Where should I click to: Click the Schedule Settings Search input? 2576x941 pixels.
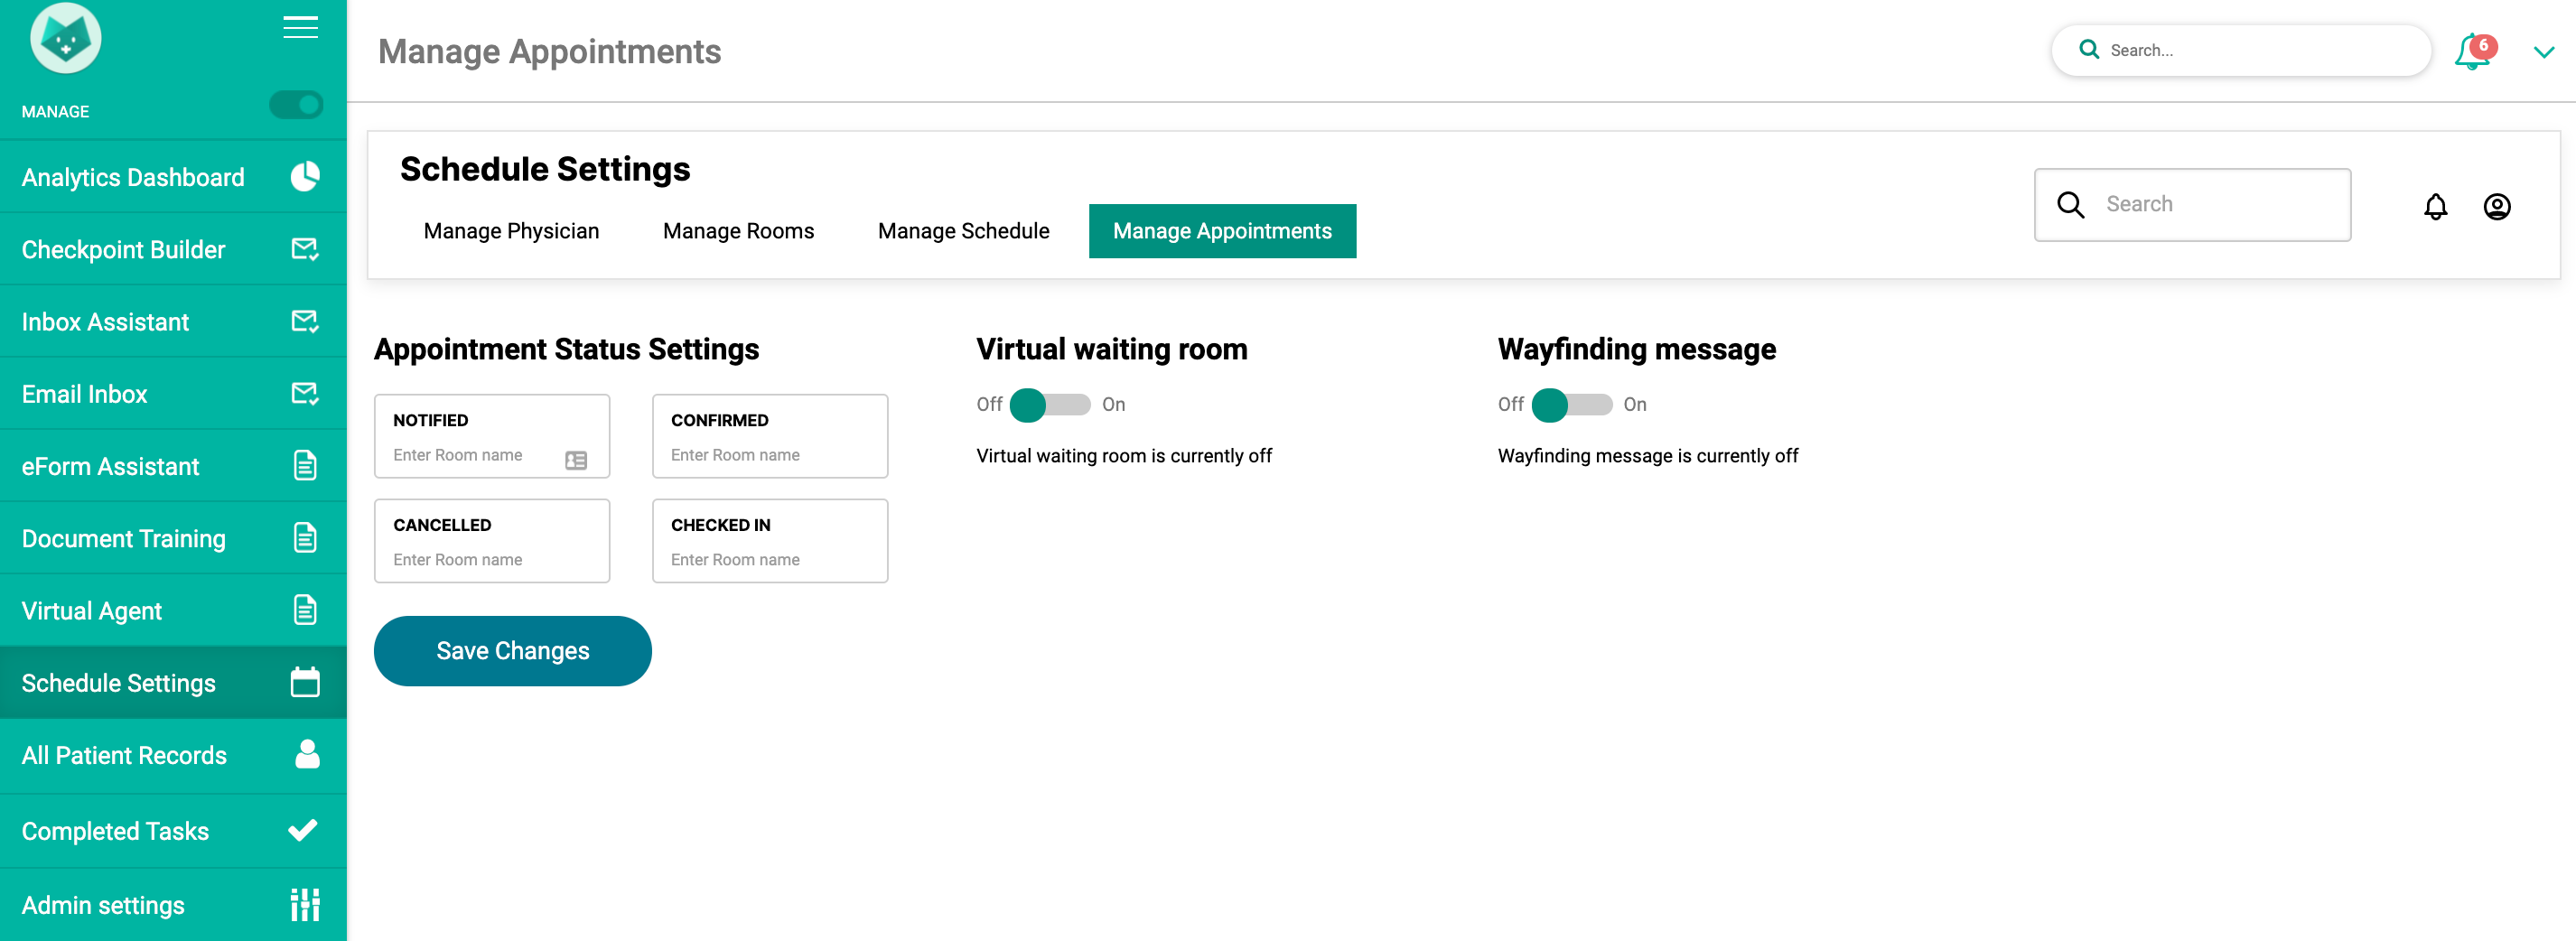tap(2192, 205)
